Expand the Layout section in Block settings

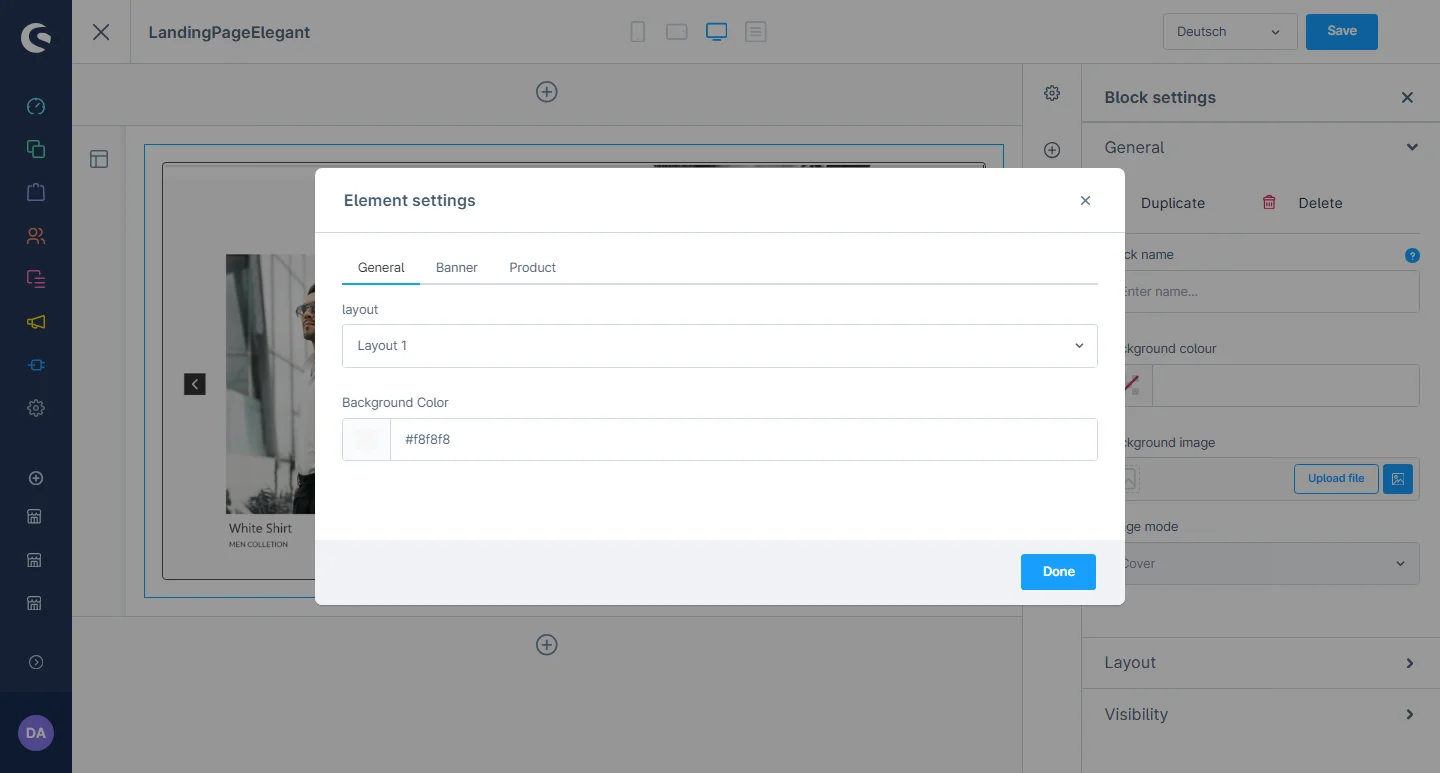1260,663
